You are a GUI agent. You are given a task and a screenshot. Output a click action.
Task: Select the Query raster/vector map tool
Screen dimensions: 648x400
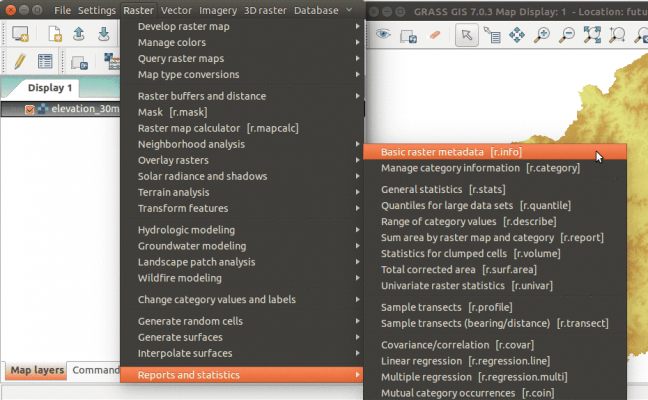pos(492,35)
